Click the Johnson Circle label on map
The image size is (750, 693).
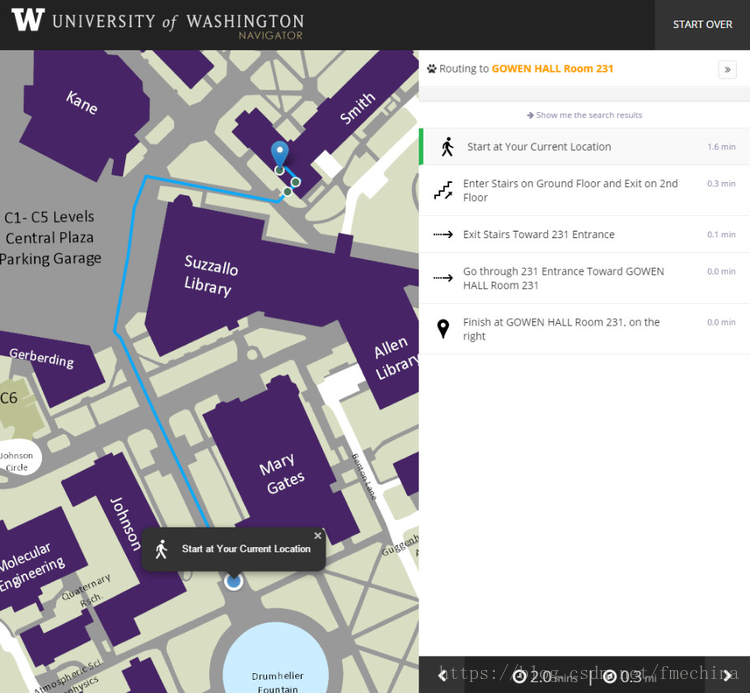(17, 462)
